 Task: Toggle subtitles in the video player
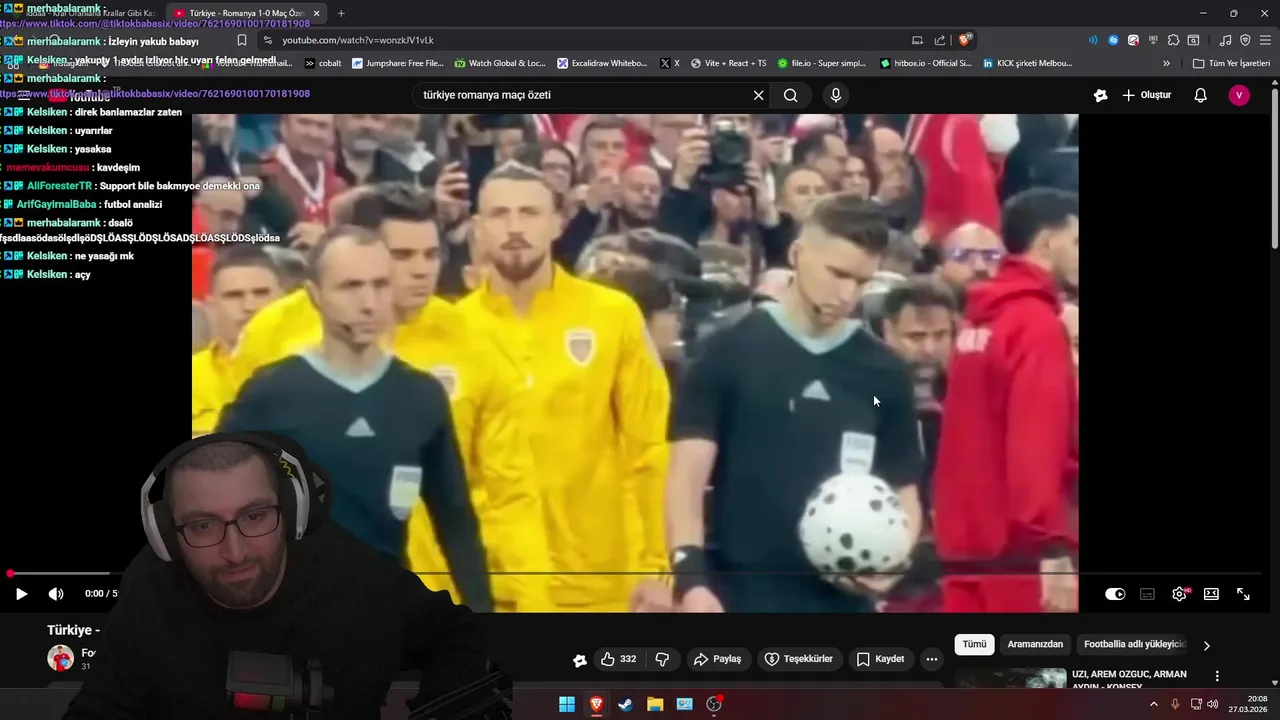coord(1147,594)
